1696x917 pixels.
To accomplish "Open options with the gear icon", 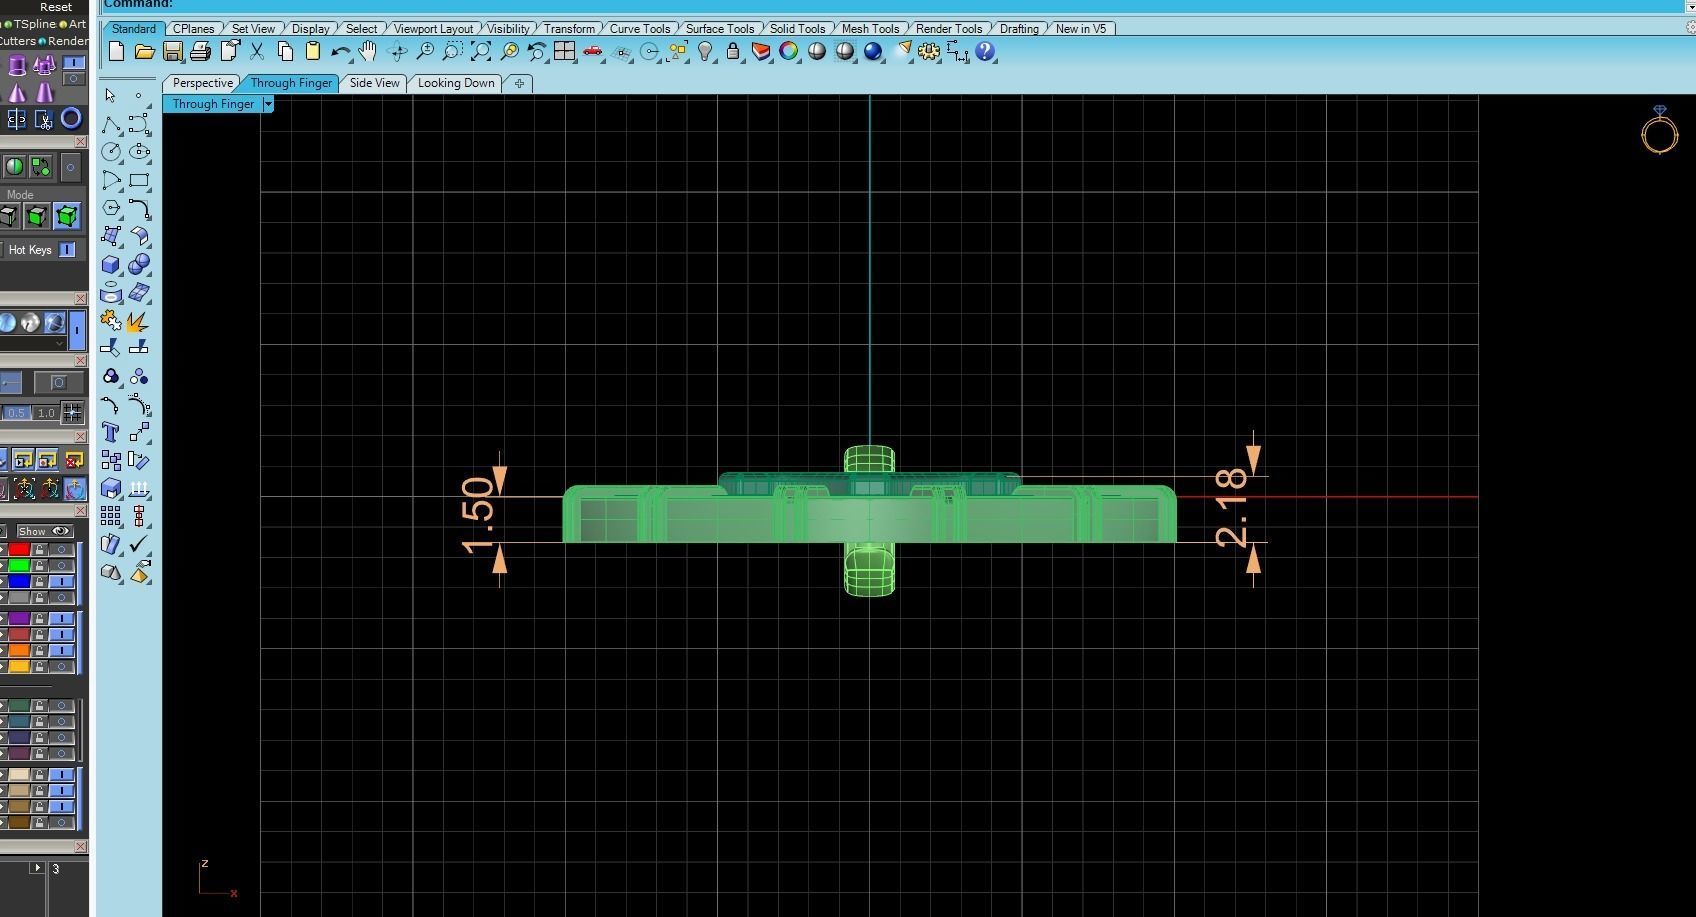I will [x=929, y=52].
